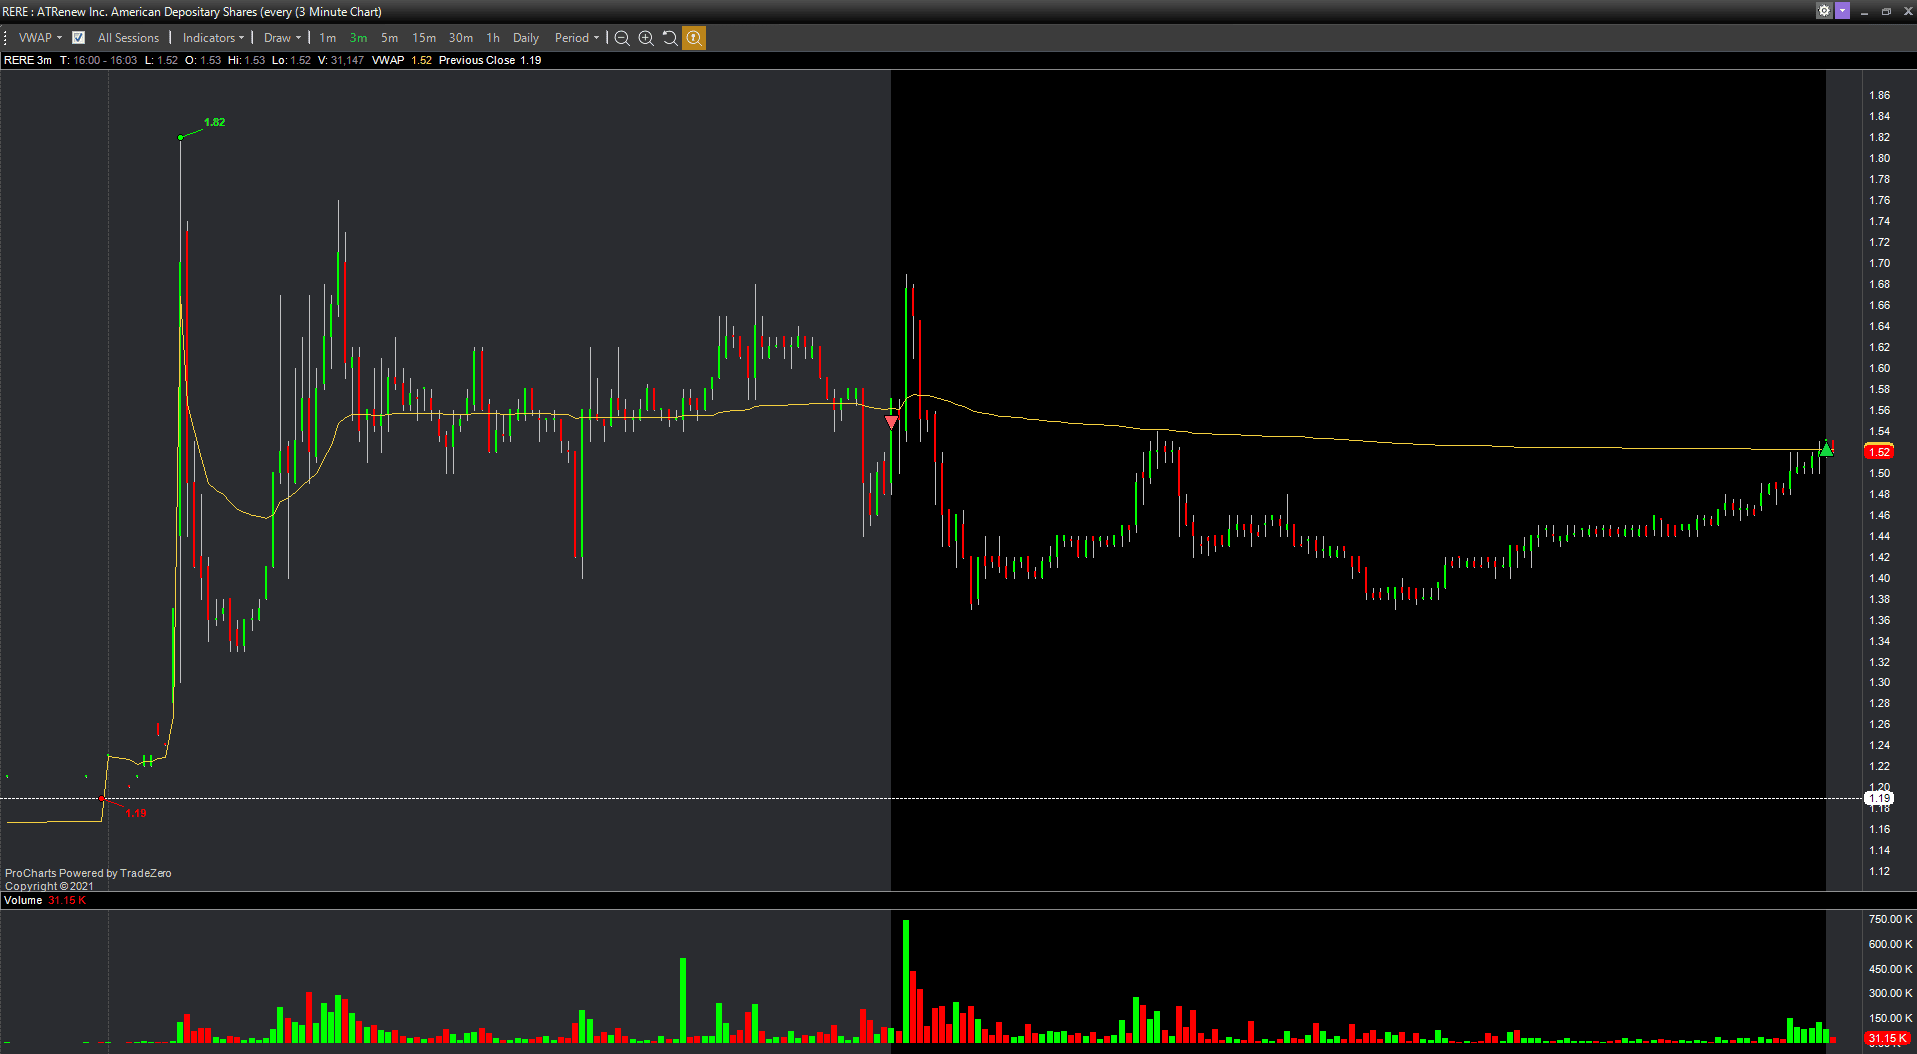Switch chart to 5m interval
The height and width of the screenshot is (1054, 1917).
tap(389, 38)
